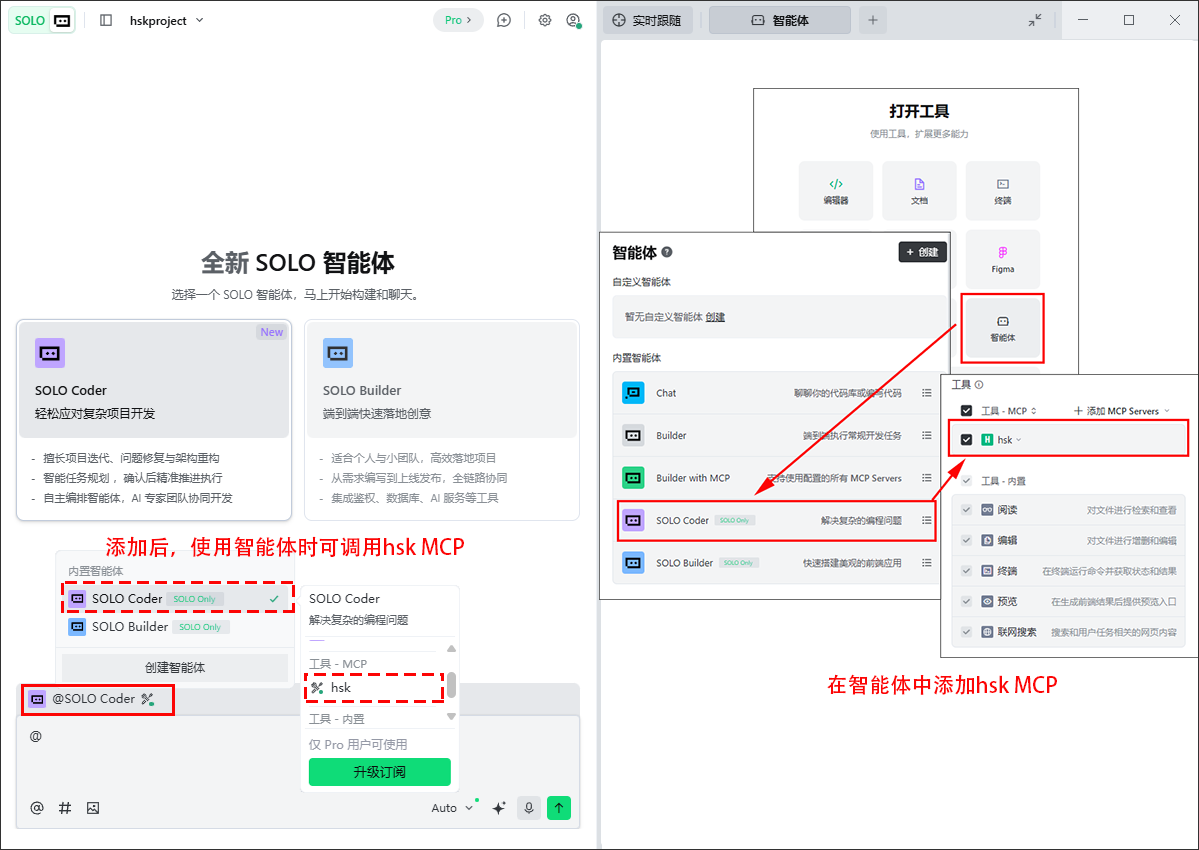Start a new chat via top bar icon
Screen dimensions: 1199x850
(504, 20)
